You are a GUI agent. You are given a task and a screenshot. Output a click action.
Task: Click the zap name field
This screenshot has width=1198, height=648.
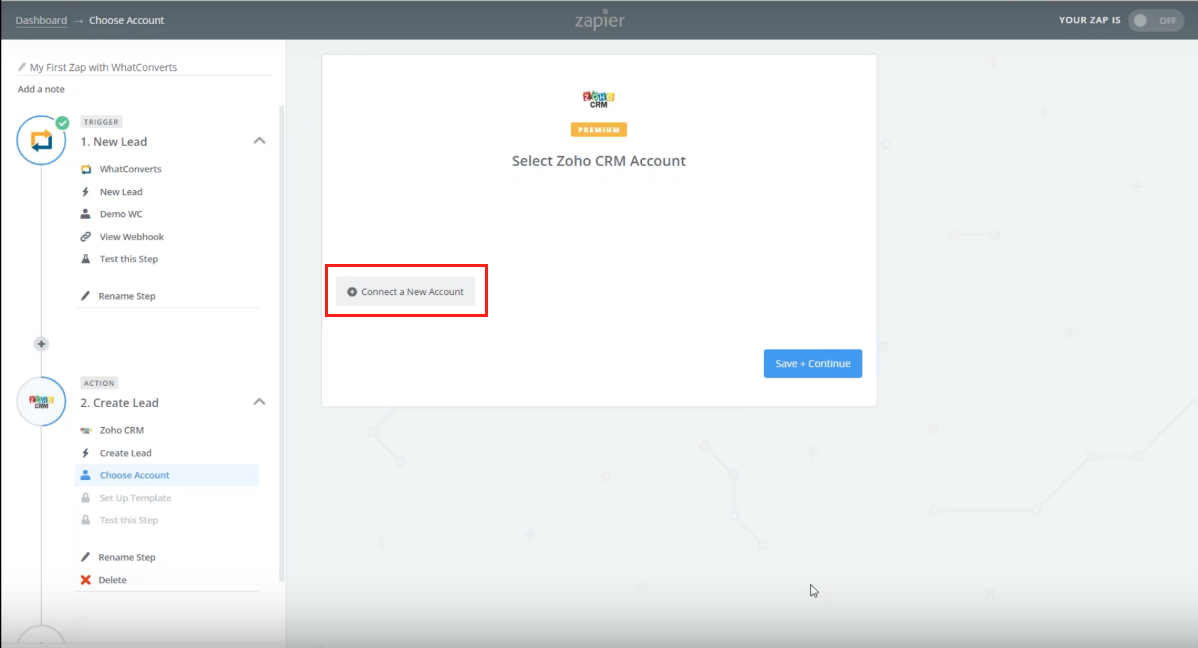[144, 67]
